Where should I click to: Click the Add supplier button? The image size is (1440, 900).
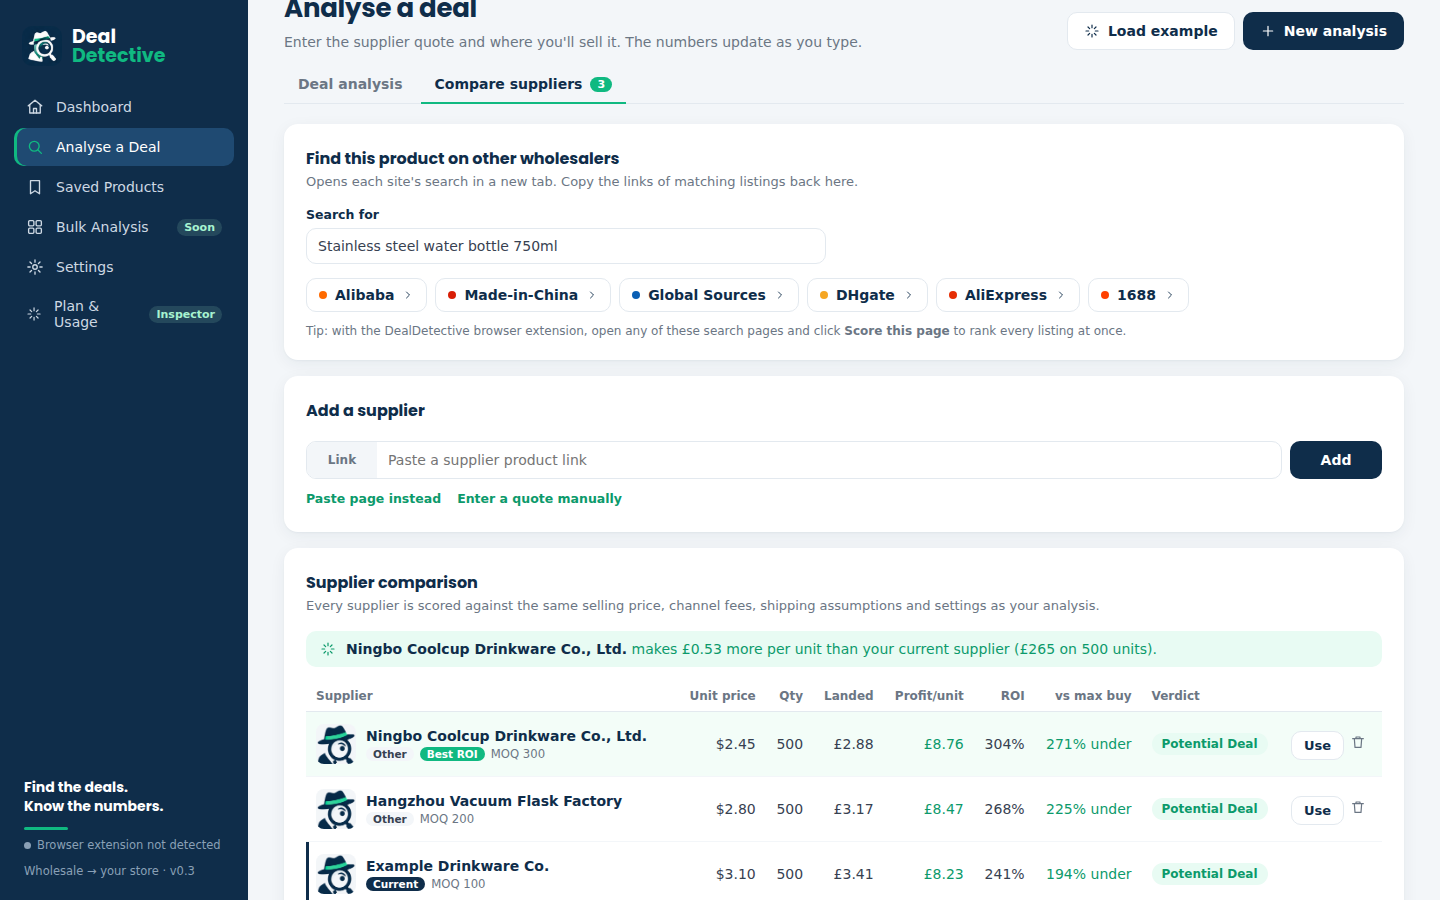(x=1336, y=460)
